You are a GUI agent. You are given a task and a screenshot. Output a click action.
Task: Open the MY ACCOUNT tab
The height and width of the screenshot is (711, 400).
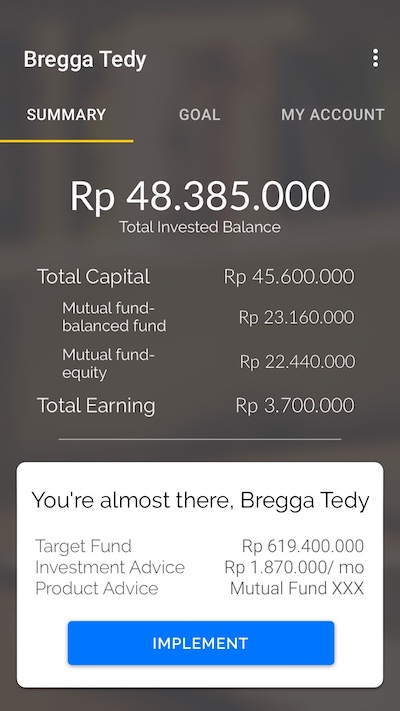333,115
